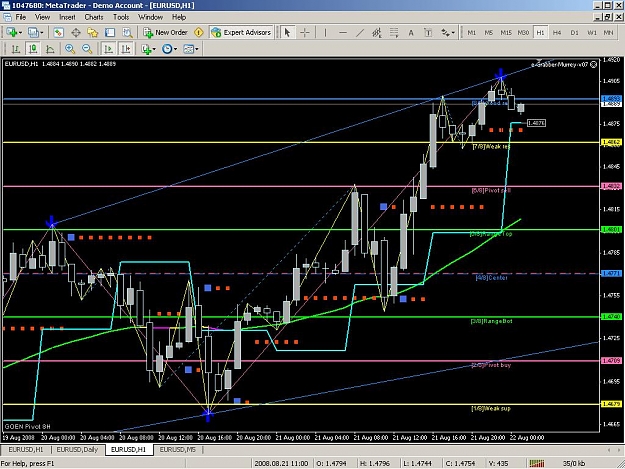Open the Charts menu
Screen dimensions: 625x469
(x=94, y=17)
